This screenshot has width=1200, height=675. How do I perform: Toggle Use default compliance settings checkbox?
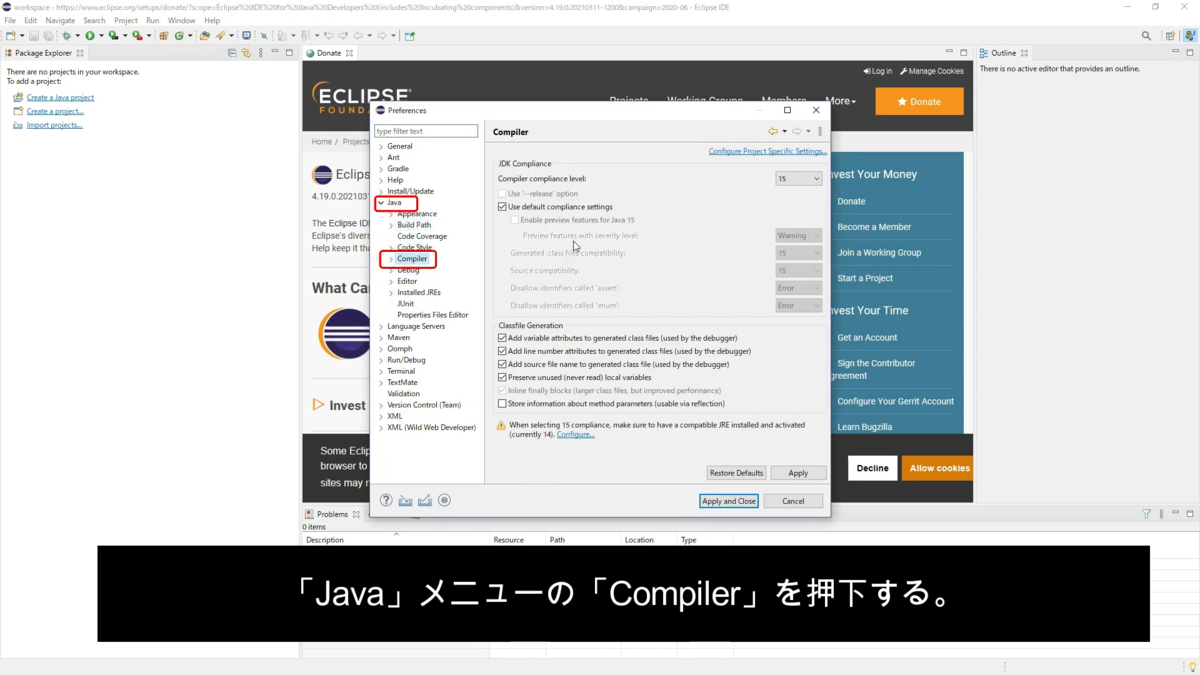(x=502, y=207)
